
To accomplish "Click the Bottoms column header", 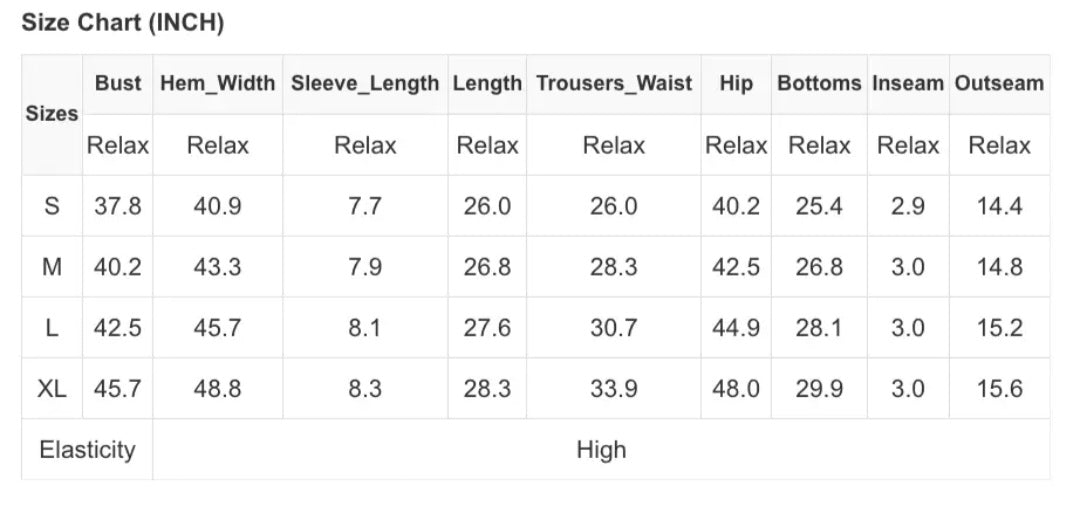I will 819,84.
